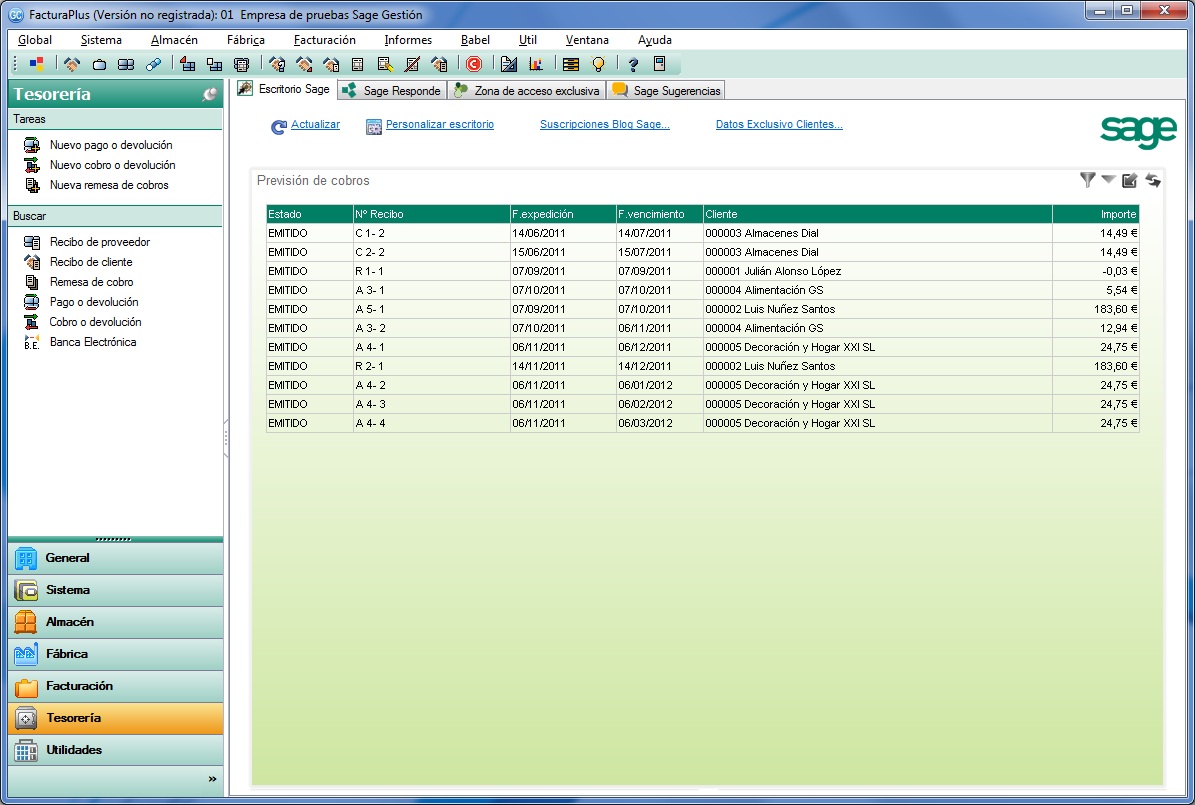The height and width of the screenshot is (805, 1195).
Task: Search Pago o devolución
Action: click(94, 302)
